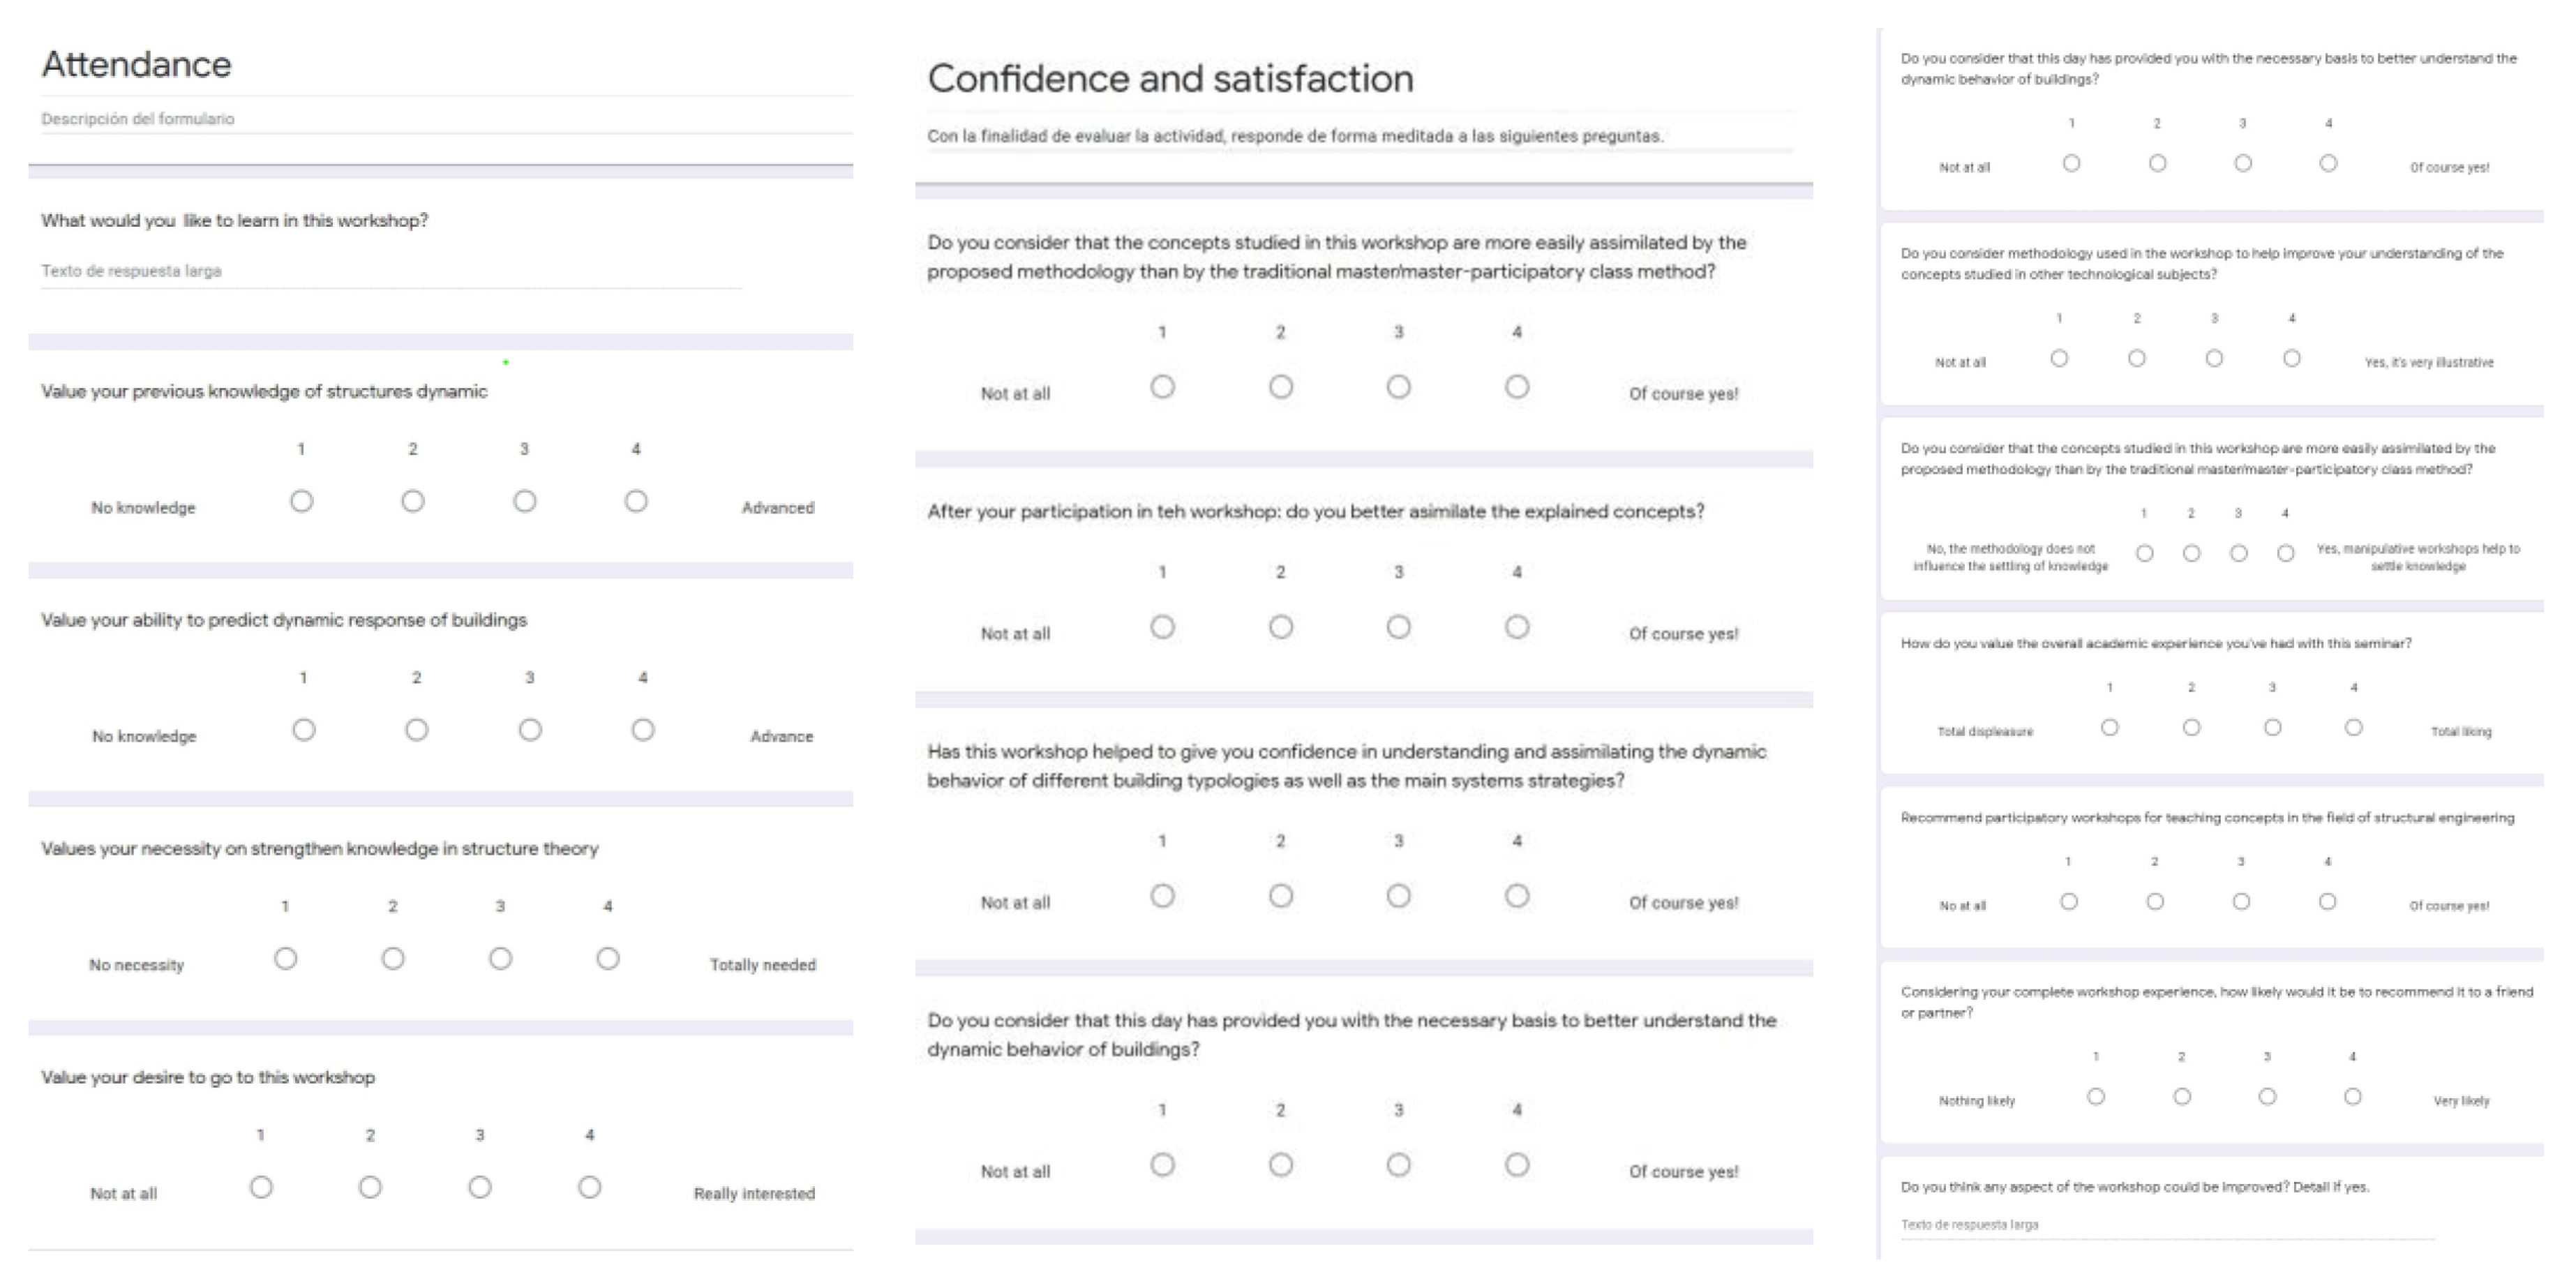Click the Confidence and satisfaction form title
The height and width of the screenshot is (1288, 2576).
1170,78
